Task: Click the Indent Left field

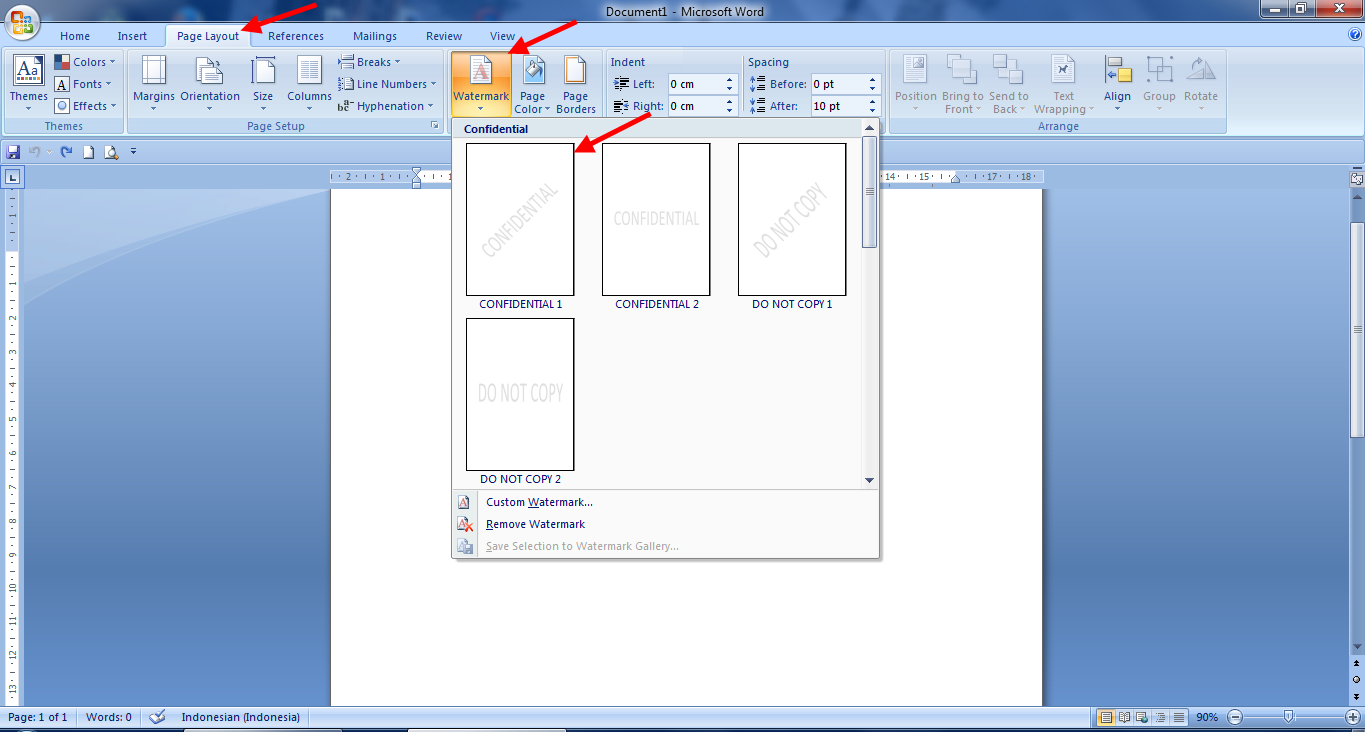Action: pyautogui.click(x=695, y=84)
